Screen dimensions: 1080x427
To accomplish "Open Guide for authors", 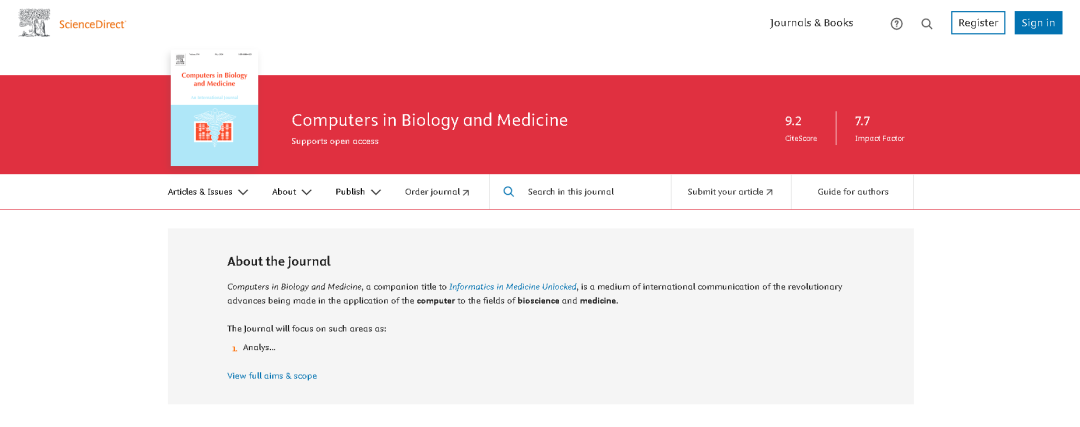I will 853,192.
